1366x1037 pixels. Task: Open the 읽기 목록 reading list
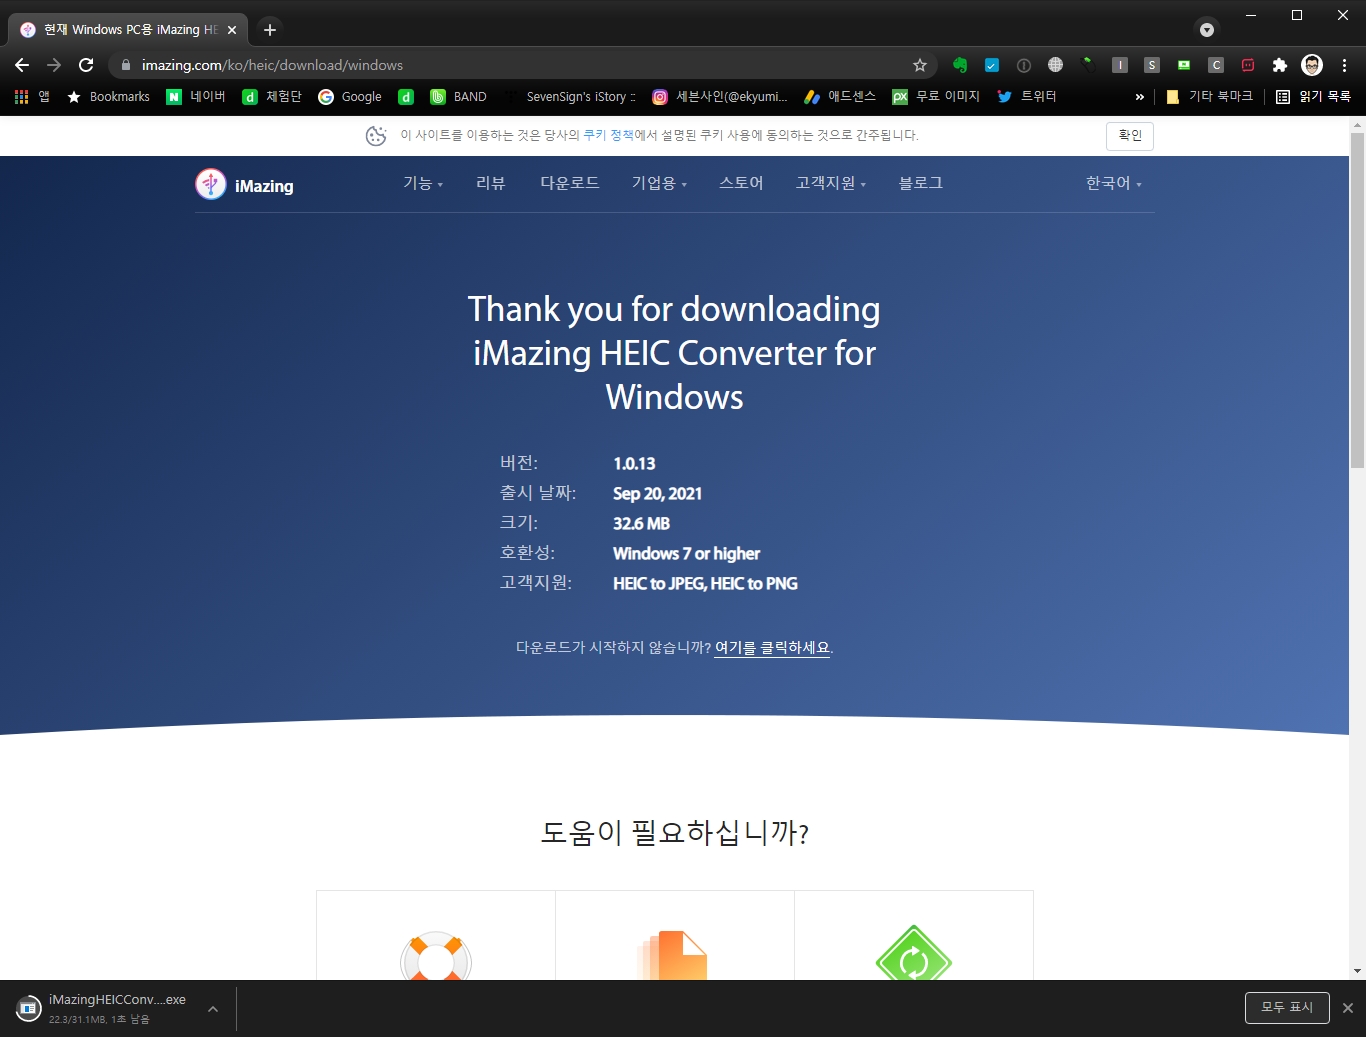click(1314, 96)
